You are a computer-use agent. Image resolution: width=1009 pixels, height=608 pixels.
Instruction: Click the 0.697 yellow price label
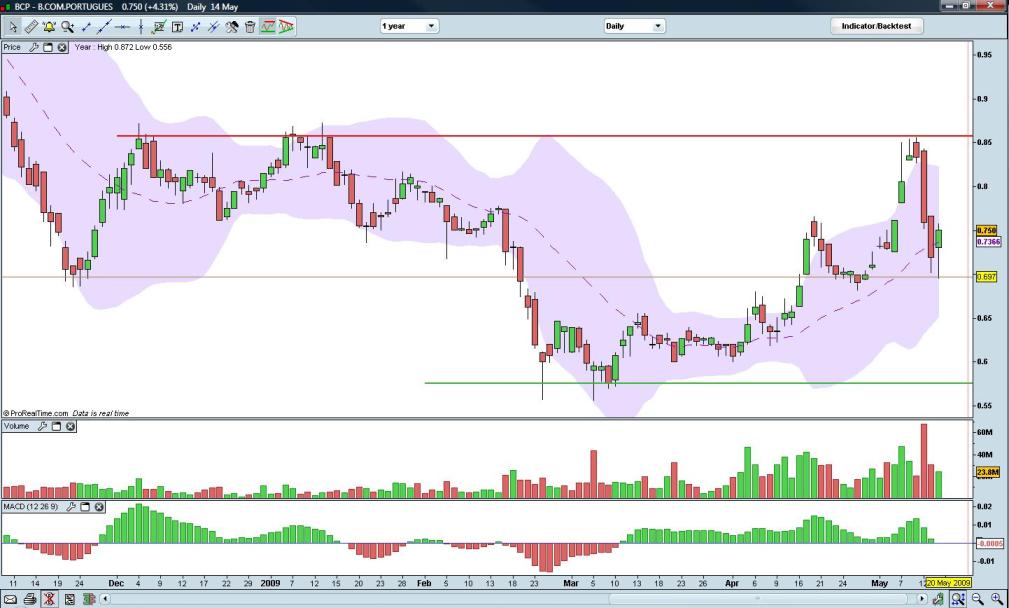[x=986, y=277]
